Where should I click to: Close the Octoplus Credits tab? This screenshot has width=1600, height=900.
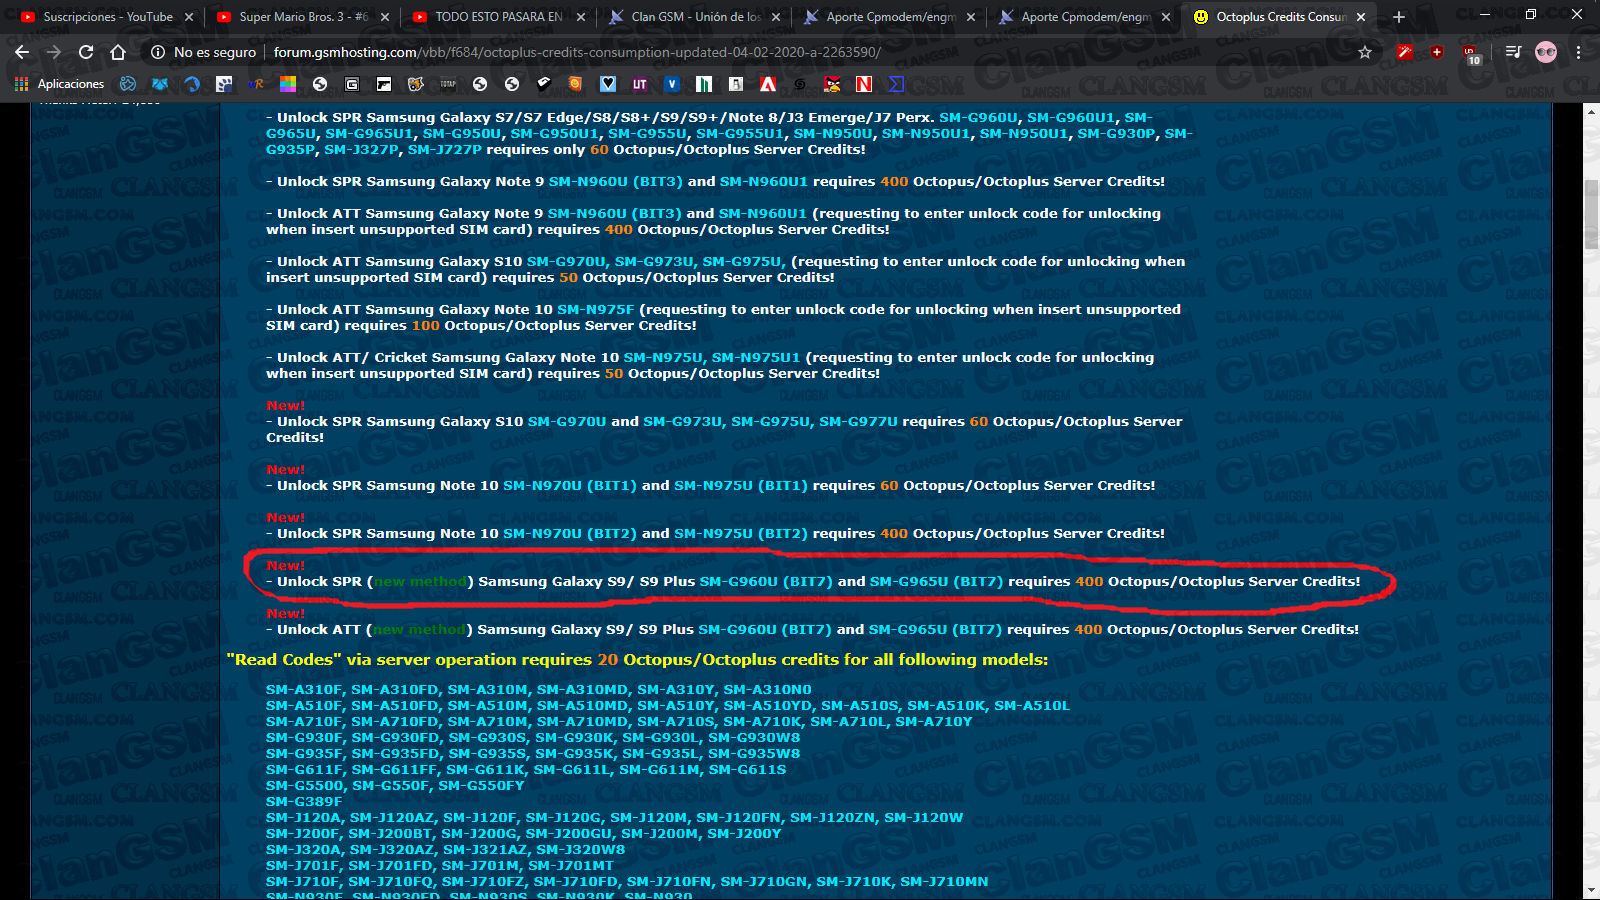pos(1361,17)
